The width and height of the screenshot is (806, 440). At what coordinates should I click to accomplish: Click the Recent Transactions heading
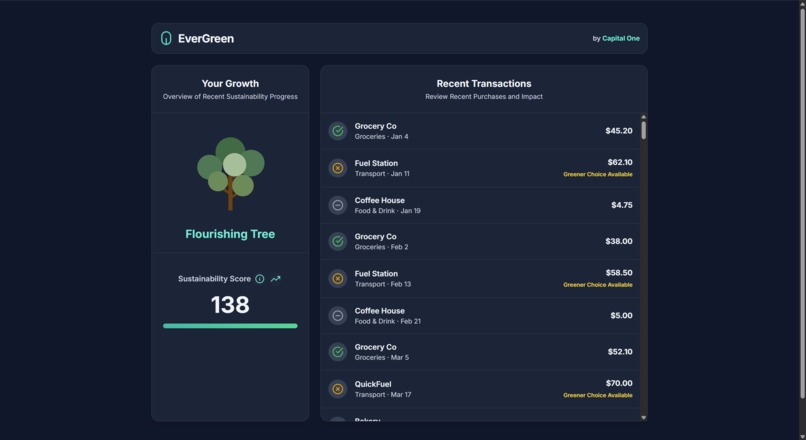pyautogui.click(x=484, y=84)
